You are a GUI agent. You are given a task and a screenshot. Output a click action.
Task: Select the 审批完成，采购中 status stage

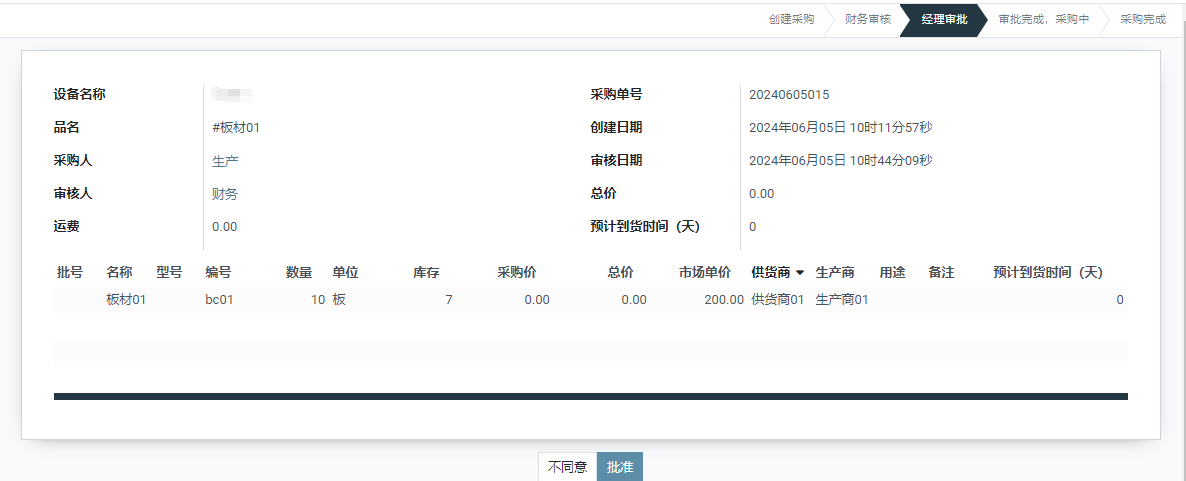point(1043,19)
